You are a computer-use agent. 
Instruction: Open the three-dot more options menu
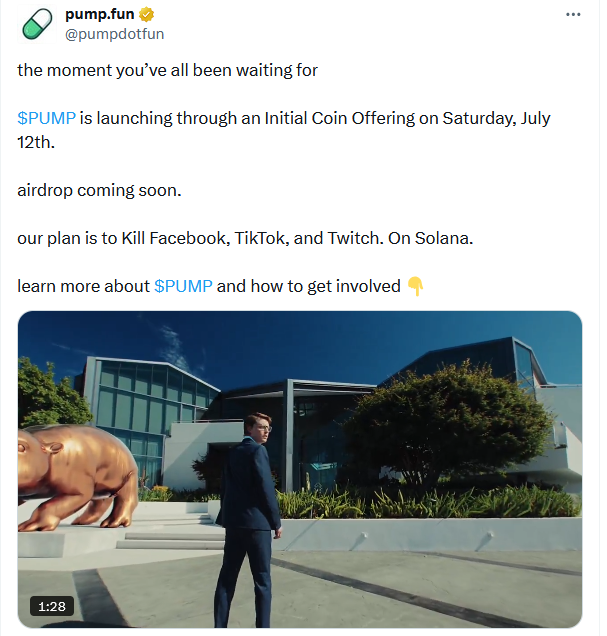tap(573, 15)
